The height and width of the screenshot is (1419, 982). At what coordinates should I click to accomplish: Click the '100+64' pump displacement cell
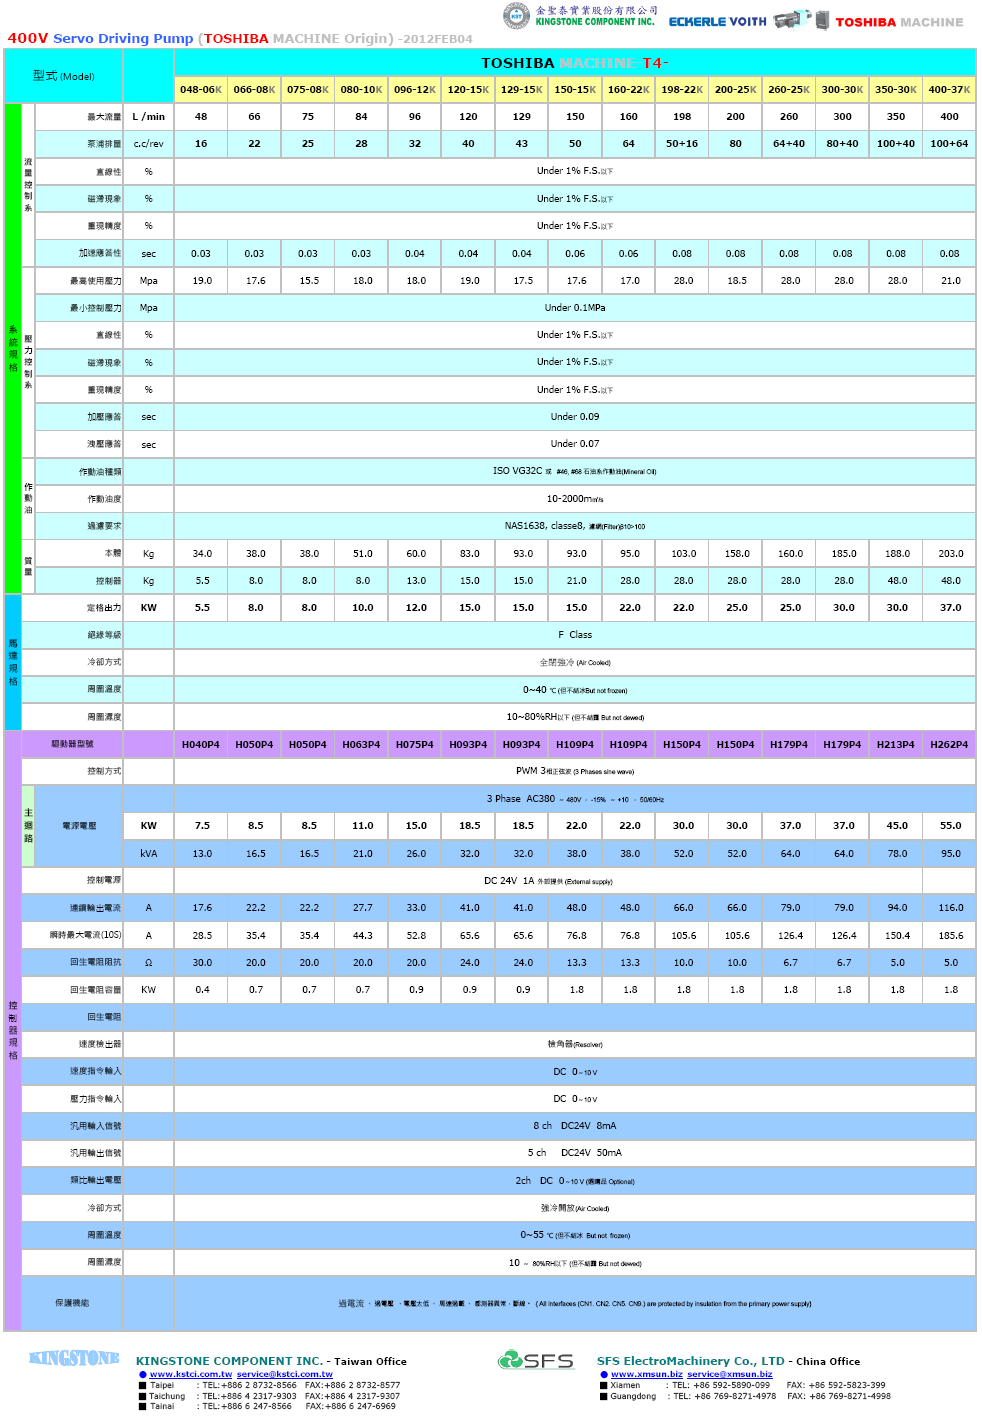tap(949, 144)
